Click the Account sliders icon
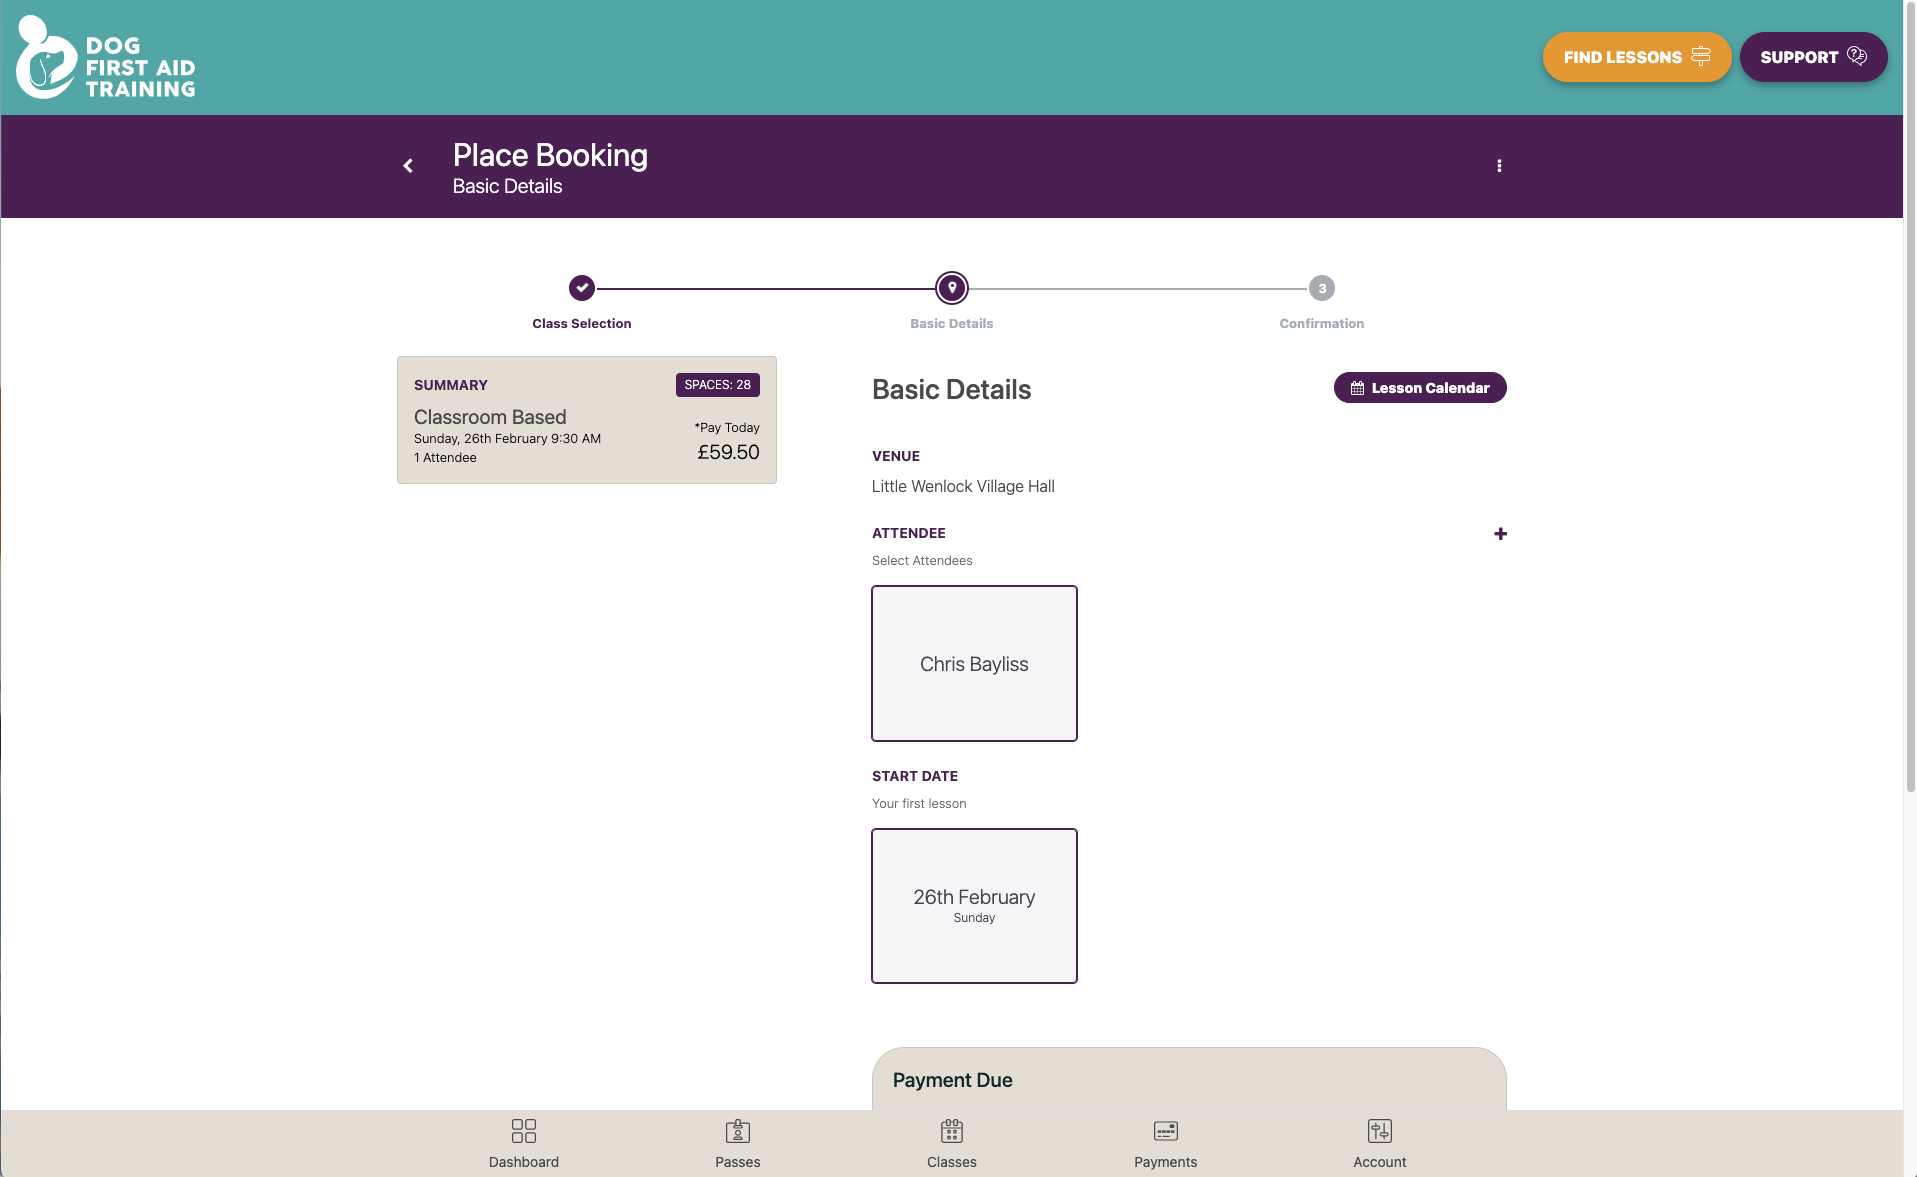The image size is (1917, 1177). click(1380, 1131)
